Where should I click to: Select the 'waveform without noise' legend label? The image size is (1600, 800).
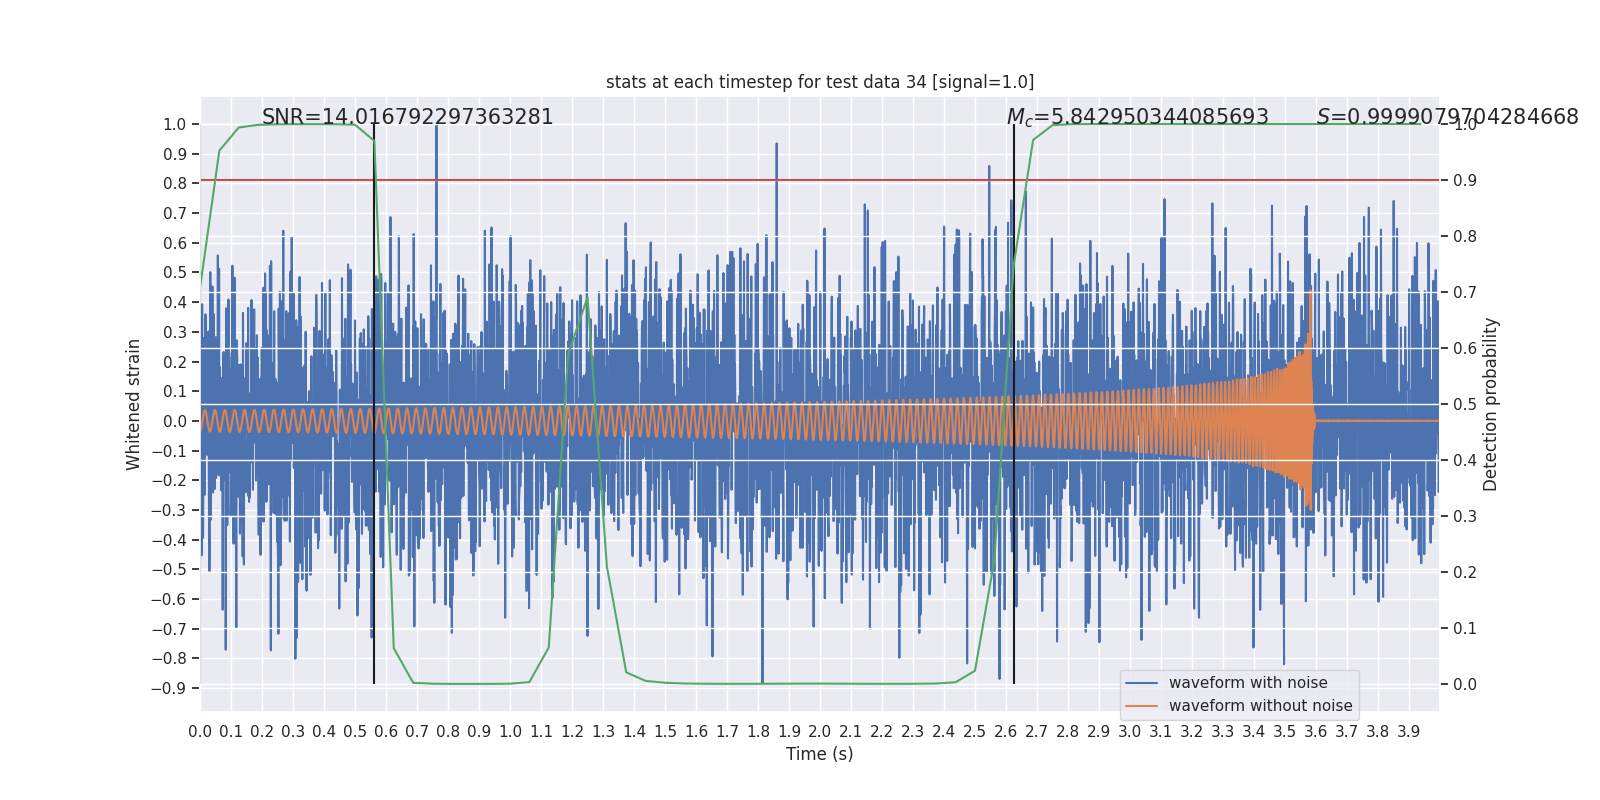point(1260,706)
